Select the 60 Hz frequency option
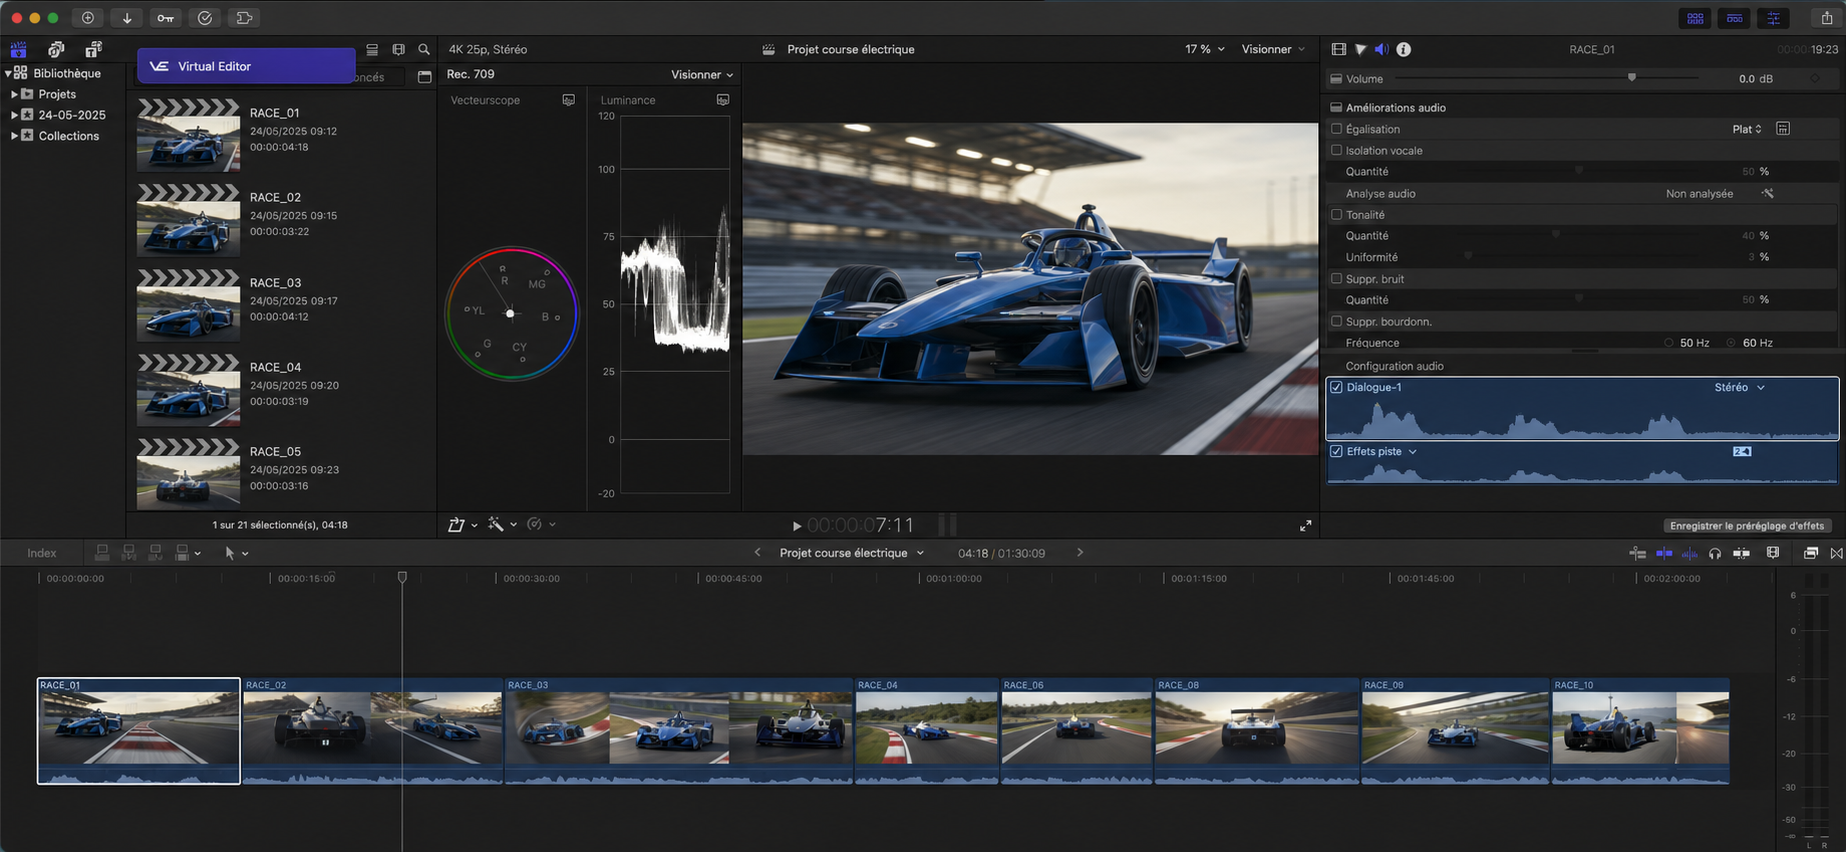This screenshot has width=1846, height=852. (1731, 343)
